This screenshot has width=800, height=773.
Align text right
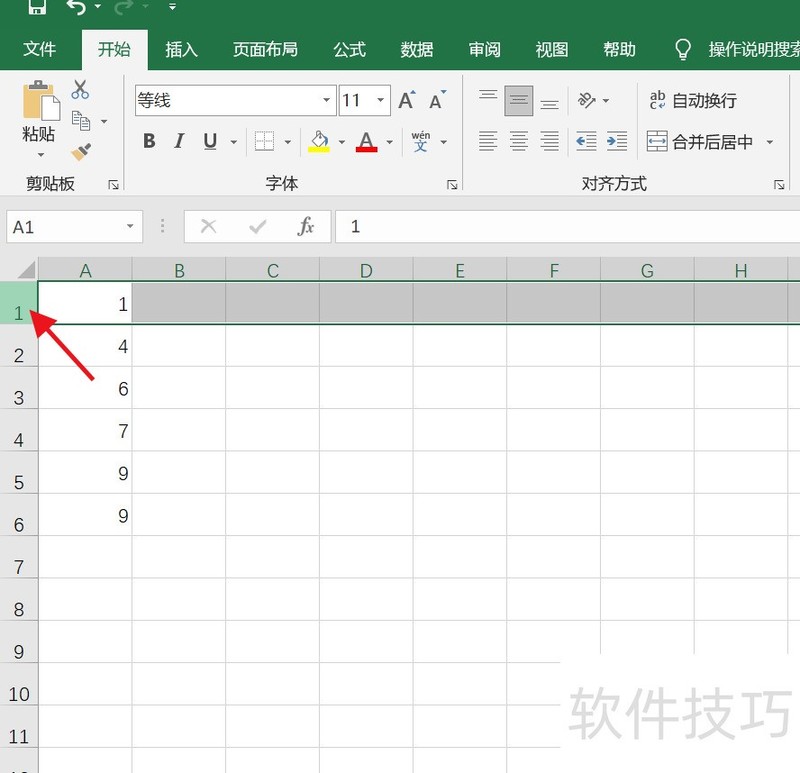[x=549, y=141]
